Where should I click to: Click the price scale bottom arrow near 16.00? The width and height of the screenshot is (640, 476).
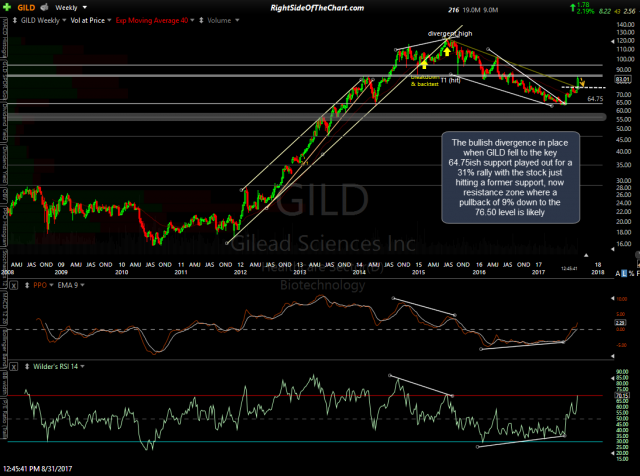(612, 249)
